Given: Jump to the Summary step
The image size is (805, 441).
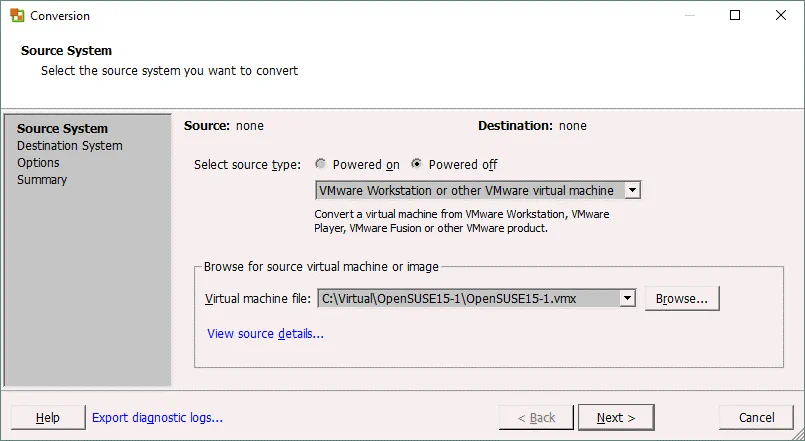Looking at the screenshot, I should pyautogui.click(x=42, y=180).
